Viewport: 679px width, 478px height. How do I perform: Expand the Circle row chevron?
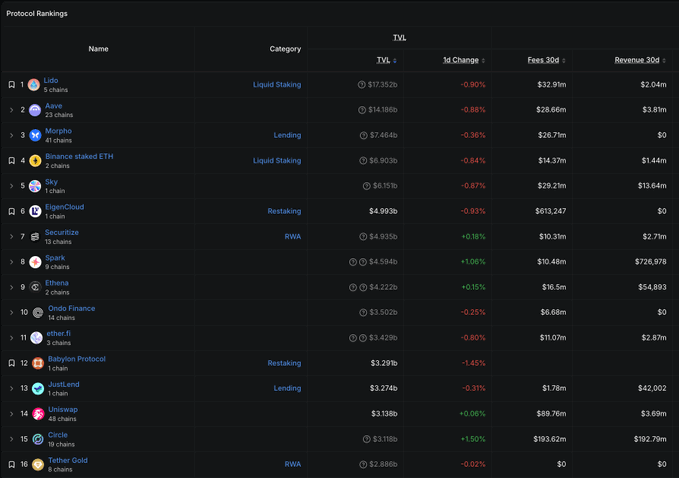pos(12,439)
